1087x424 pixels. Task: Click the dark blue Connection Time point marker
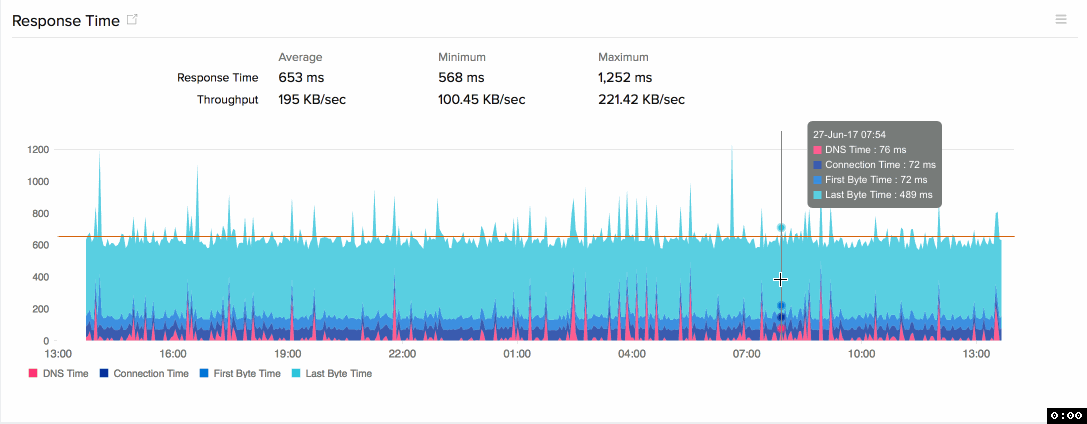point(781,317)
